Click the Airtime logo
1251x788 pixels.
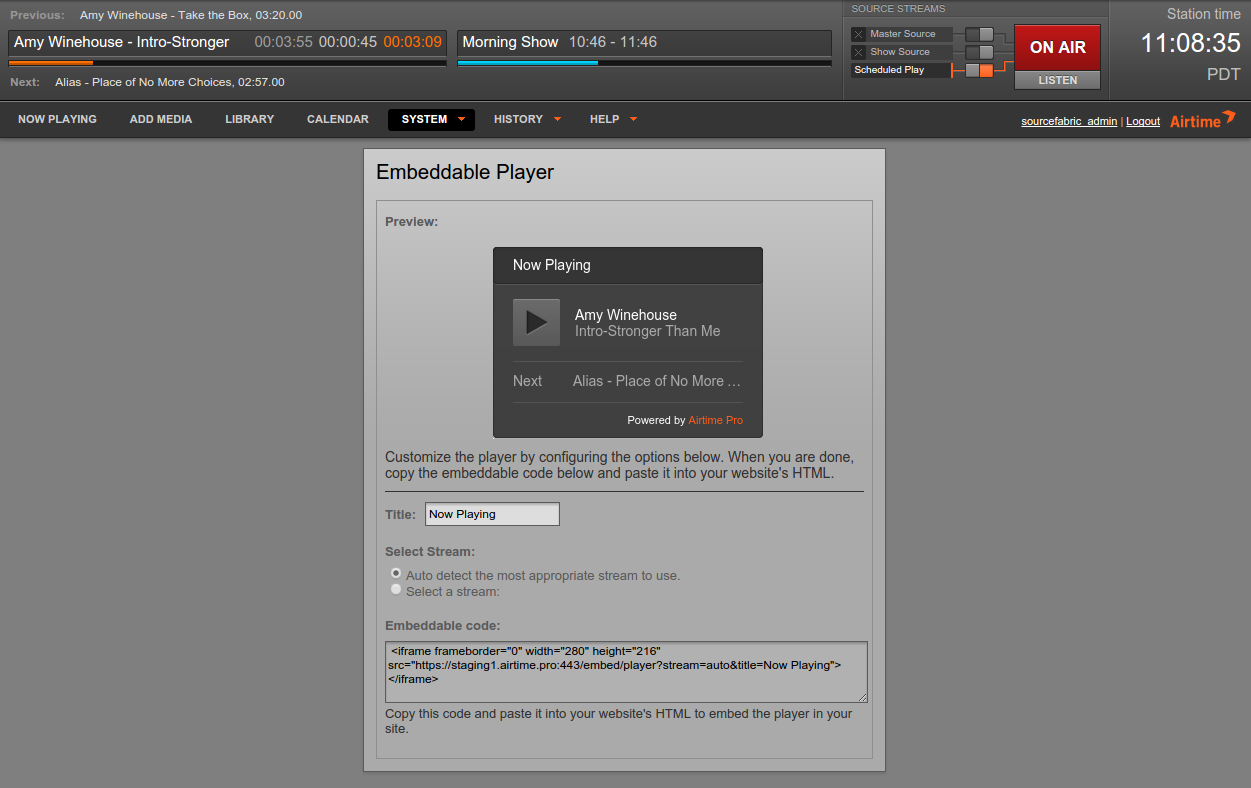[x=1202, y=120]
